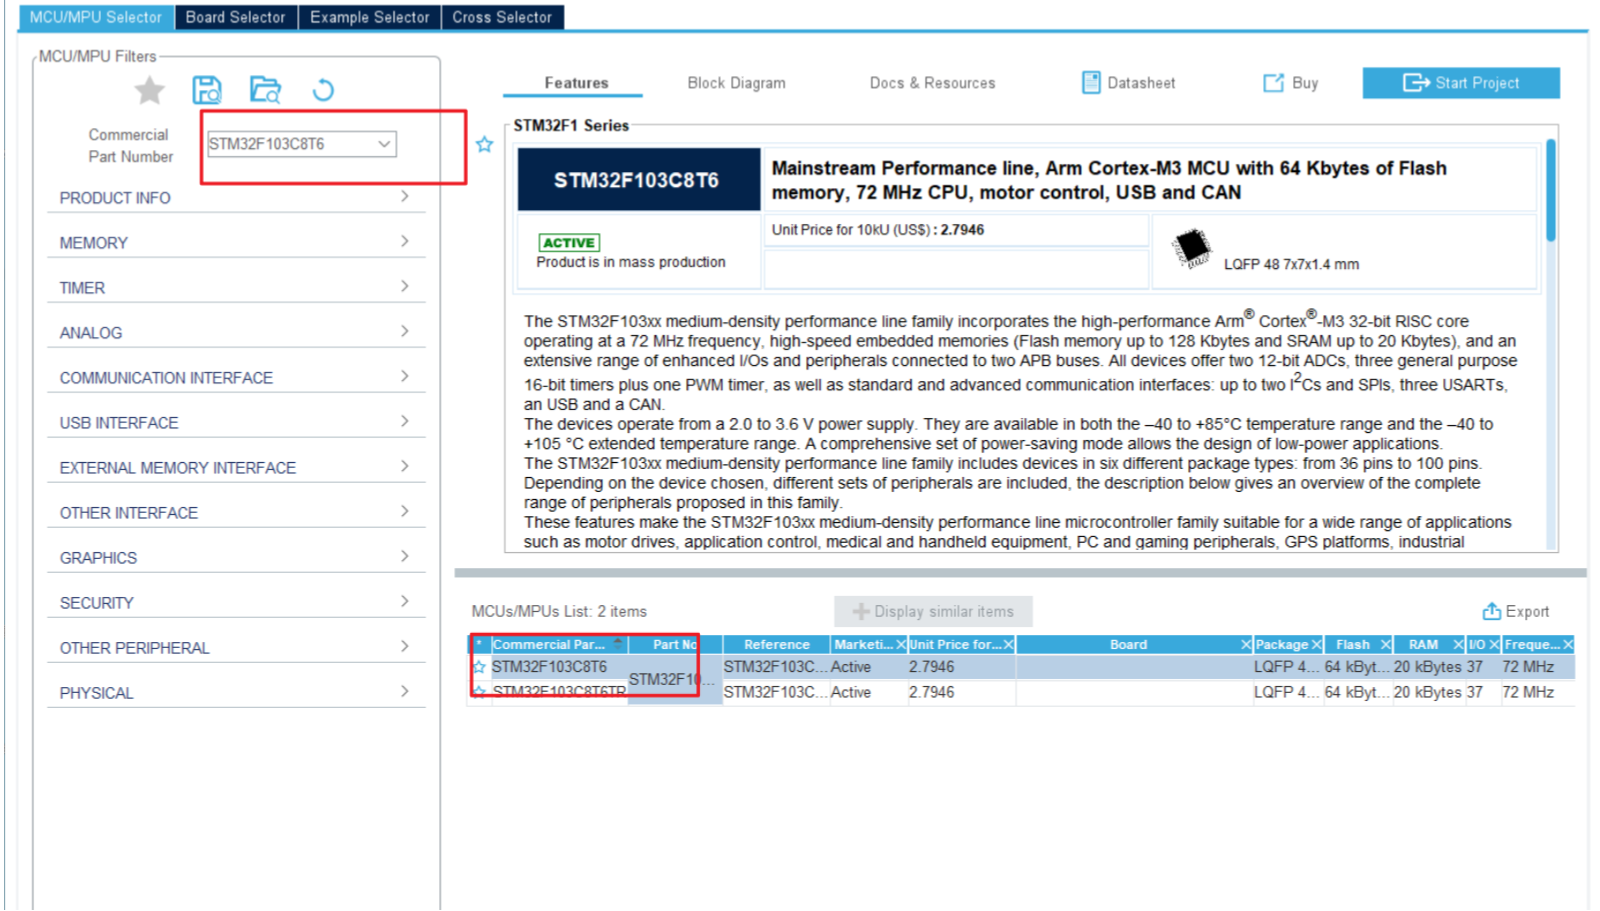Image resolution: width=1600 pixels, height=911 pixels.
Task: Click the Display similar items button
Action: [933, 611]
